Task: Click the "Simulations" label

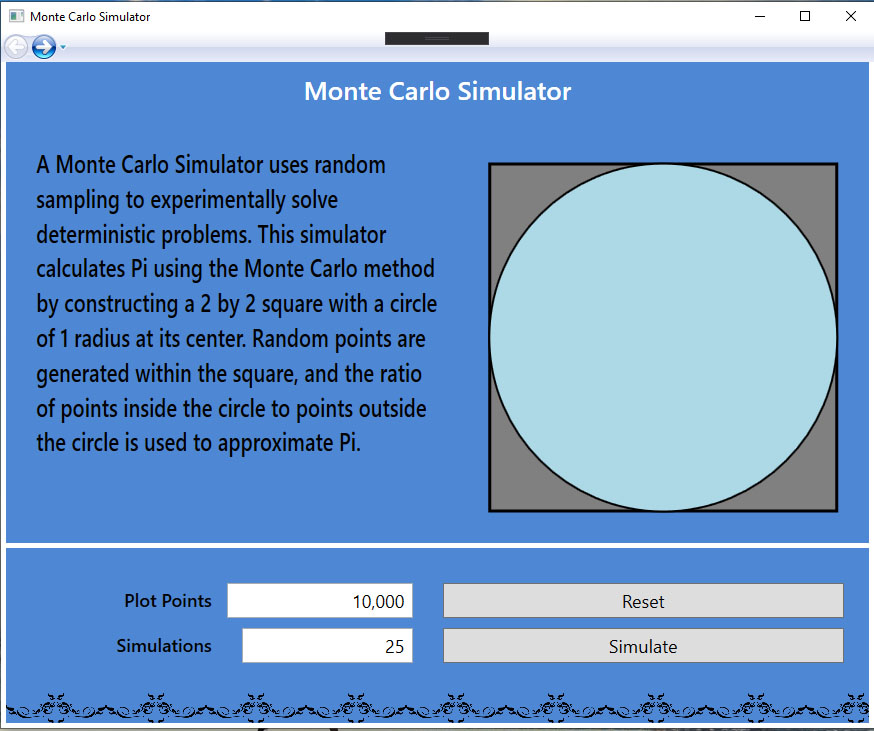Action: coord(164,646)
